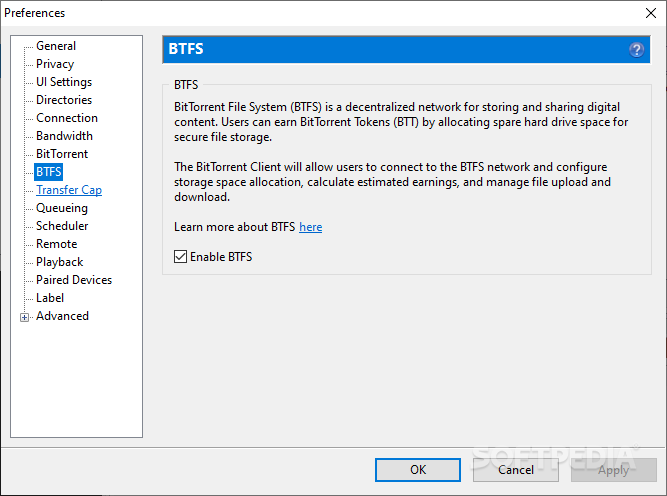Open the Scheduler page
Image resolution: width=667 pixels, height=496 pixels.
tap(62, 226)
